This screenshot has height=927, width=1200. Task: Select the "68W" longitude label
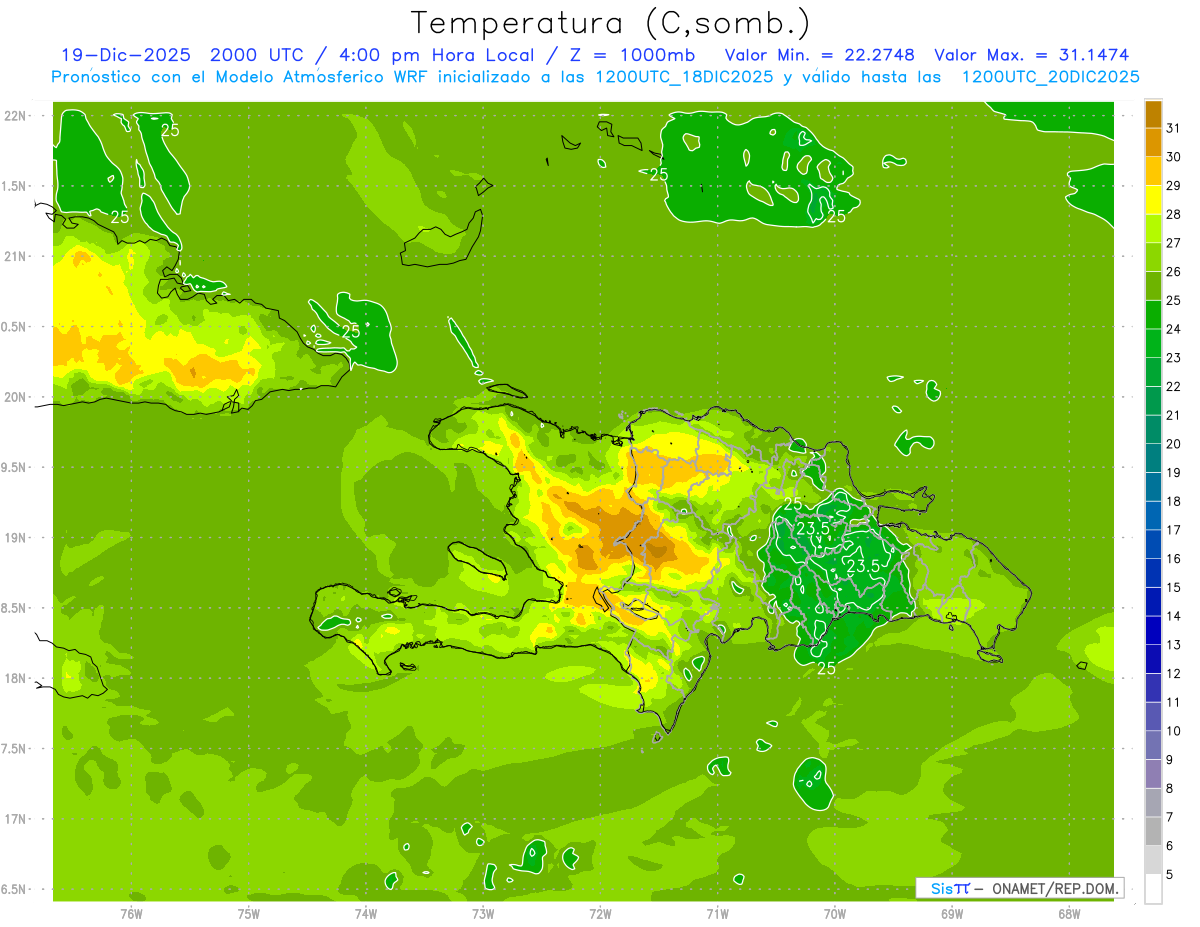pos(1069,914)
